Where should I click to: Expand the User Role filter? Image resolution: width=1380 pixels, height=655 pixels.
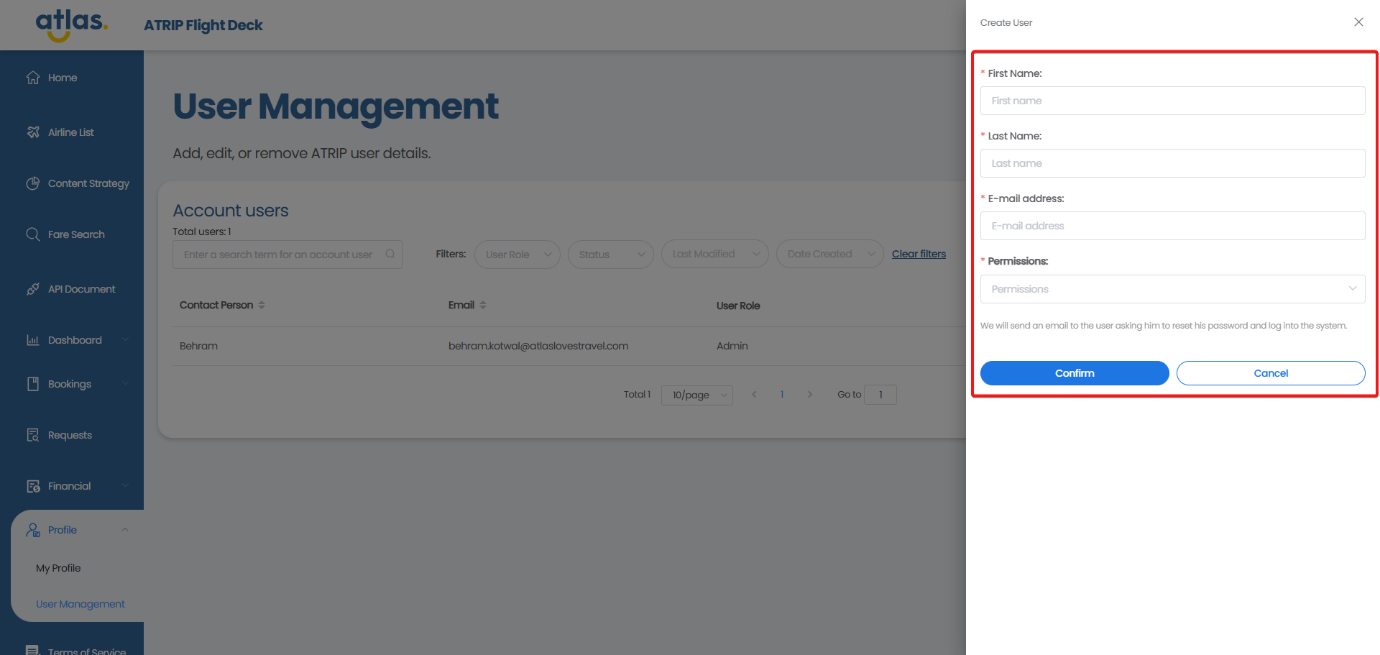517,254
